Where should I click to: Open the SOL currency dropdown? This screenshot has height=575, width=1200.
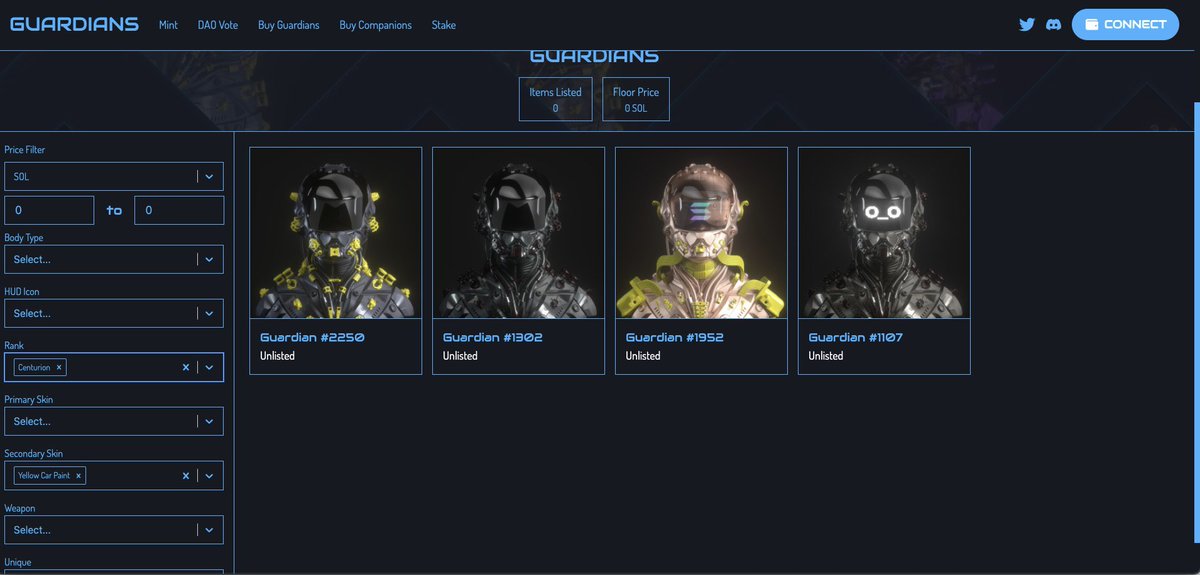114,176
